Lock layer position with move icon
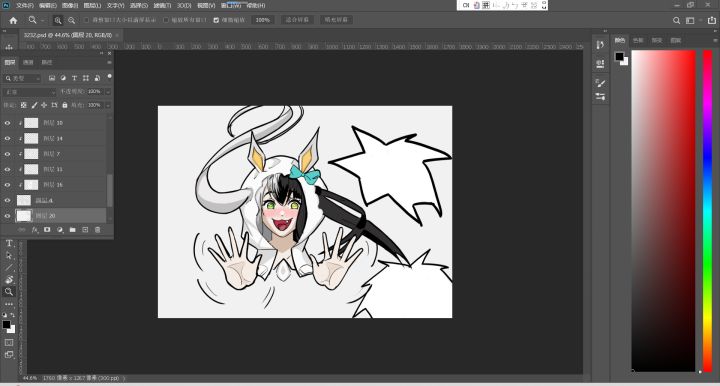The image size is (720, 386). click(x=44, y=105)
